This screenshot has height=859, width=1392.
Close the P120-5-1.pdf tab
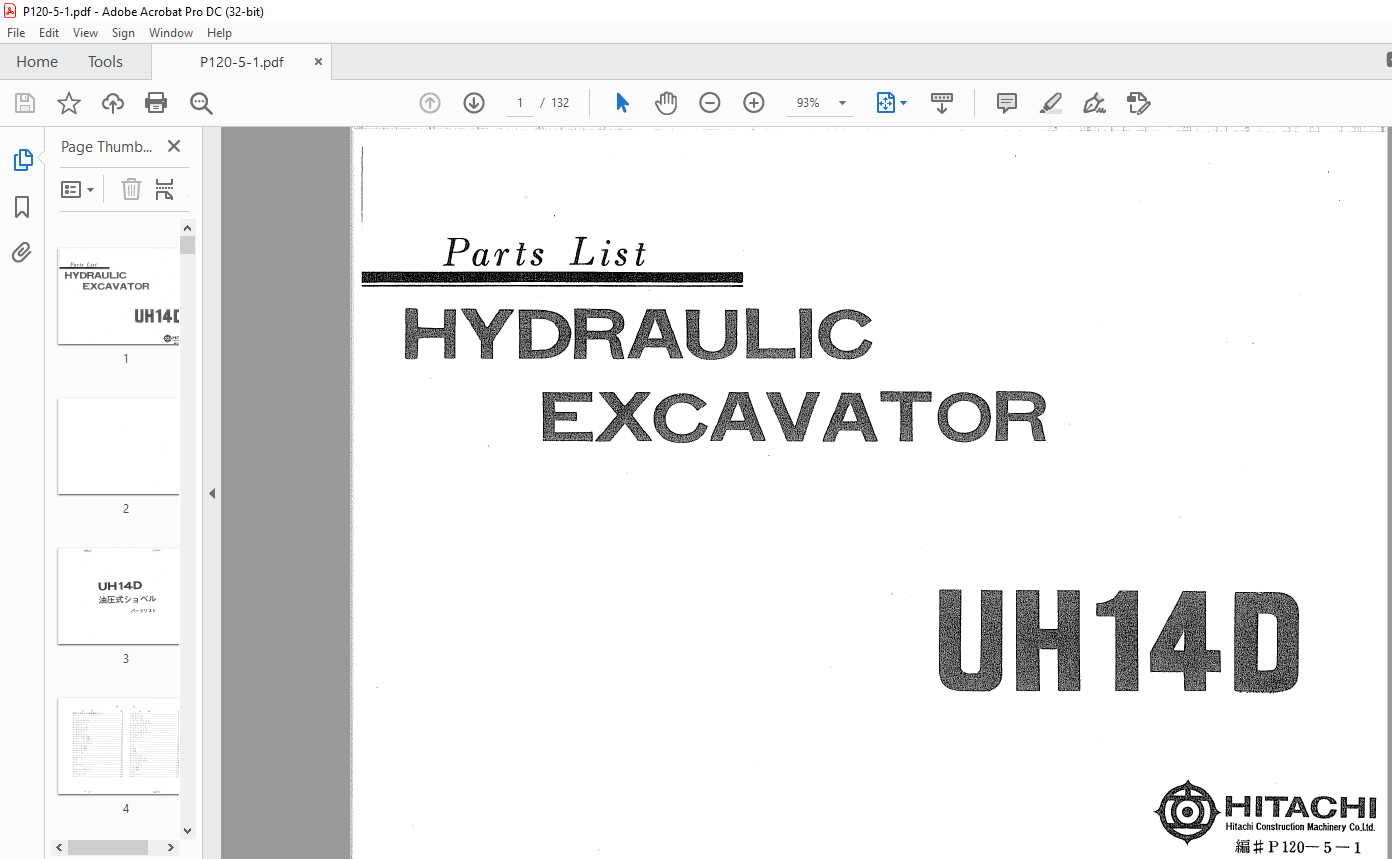pyautogui.click(x=318, y=62)
